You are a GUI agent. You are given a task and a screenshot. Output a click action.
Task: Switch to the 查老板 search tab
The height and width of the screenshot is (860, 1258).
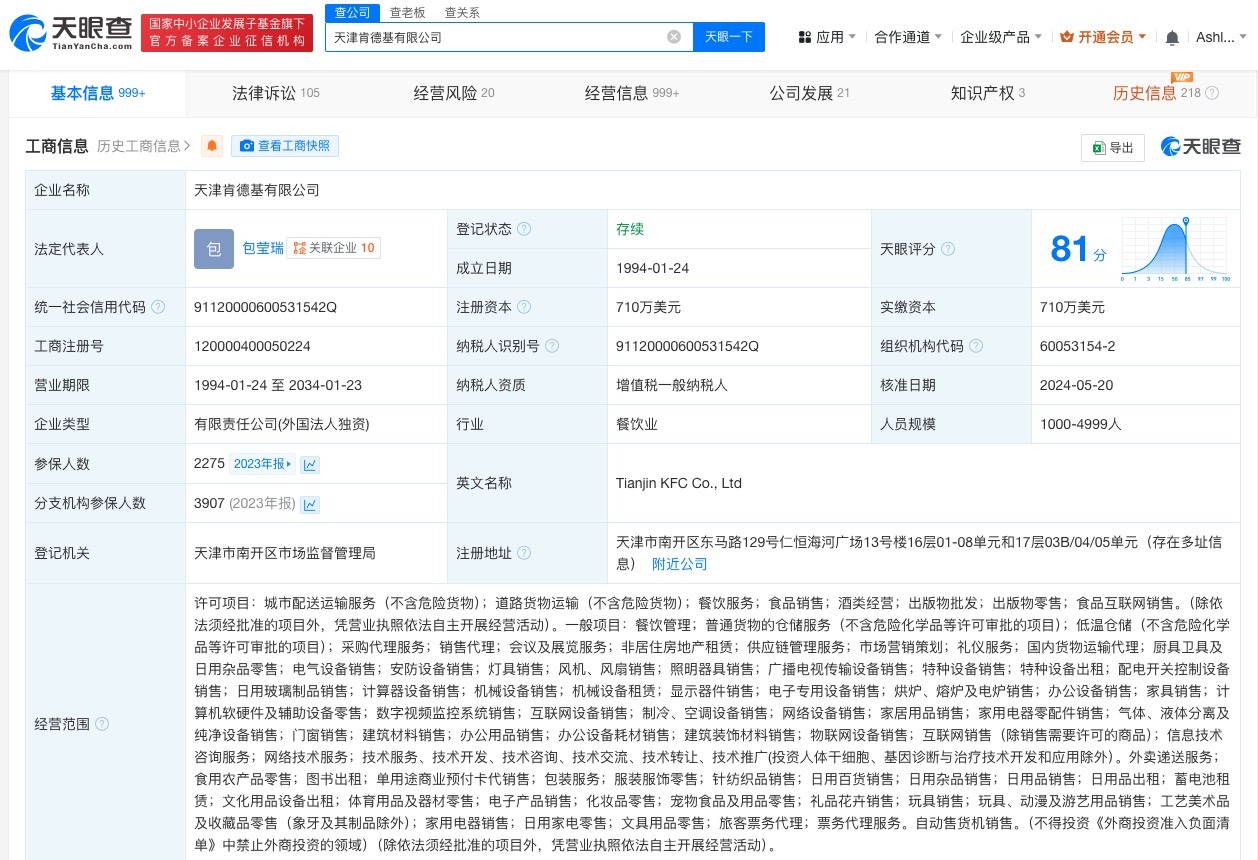407,13
